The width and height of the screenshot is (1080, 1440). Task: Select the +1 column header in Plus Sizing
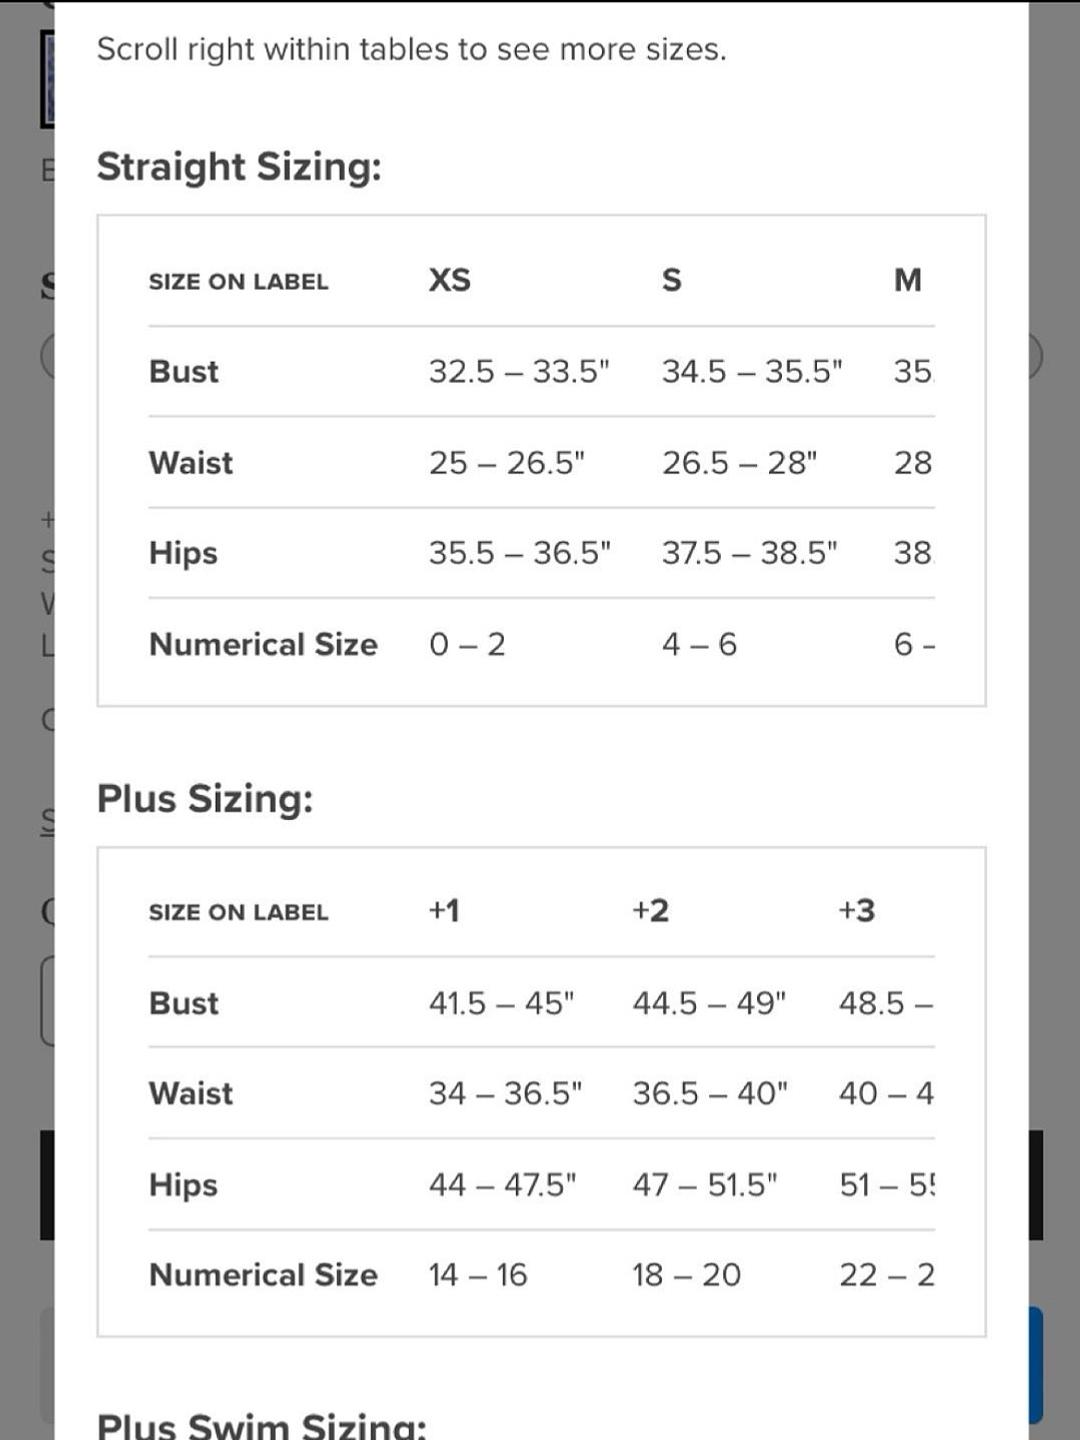443,911
